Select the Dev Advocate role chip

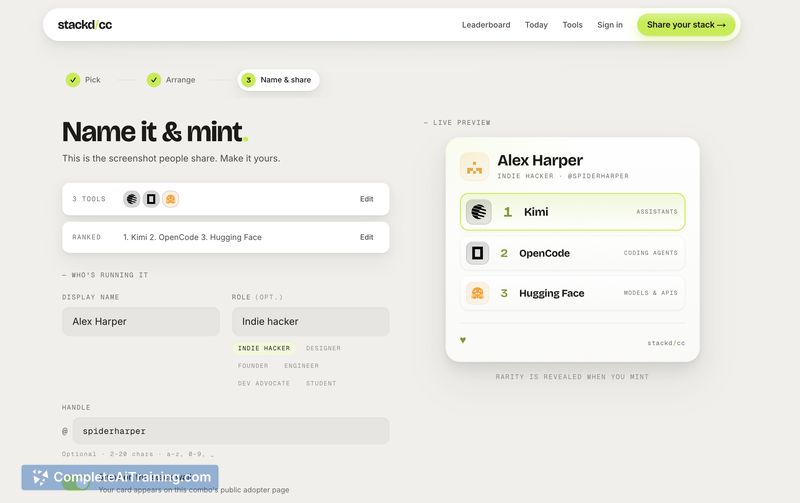[264, 383]
